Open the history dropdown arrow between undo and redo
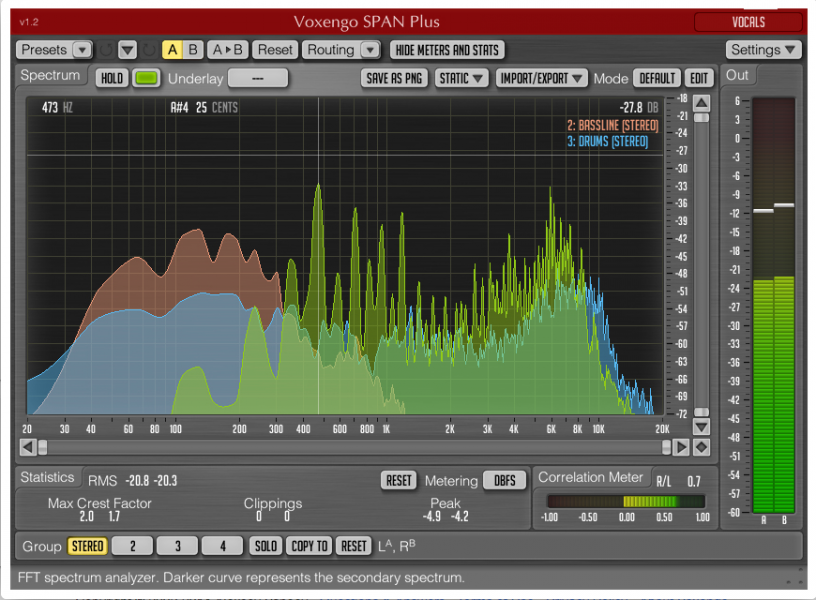The width and height of the screenshot is (816, 600). pos(127,50)
